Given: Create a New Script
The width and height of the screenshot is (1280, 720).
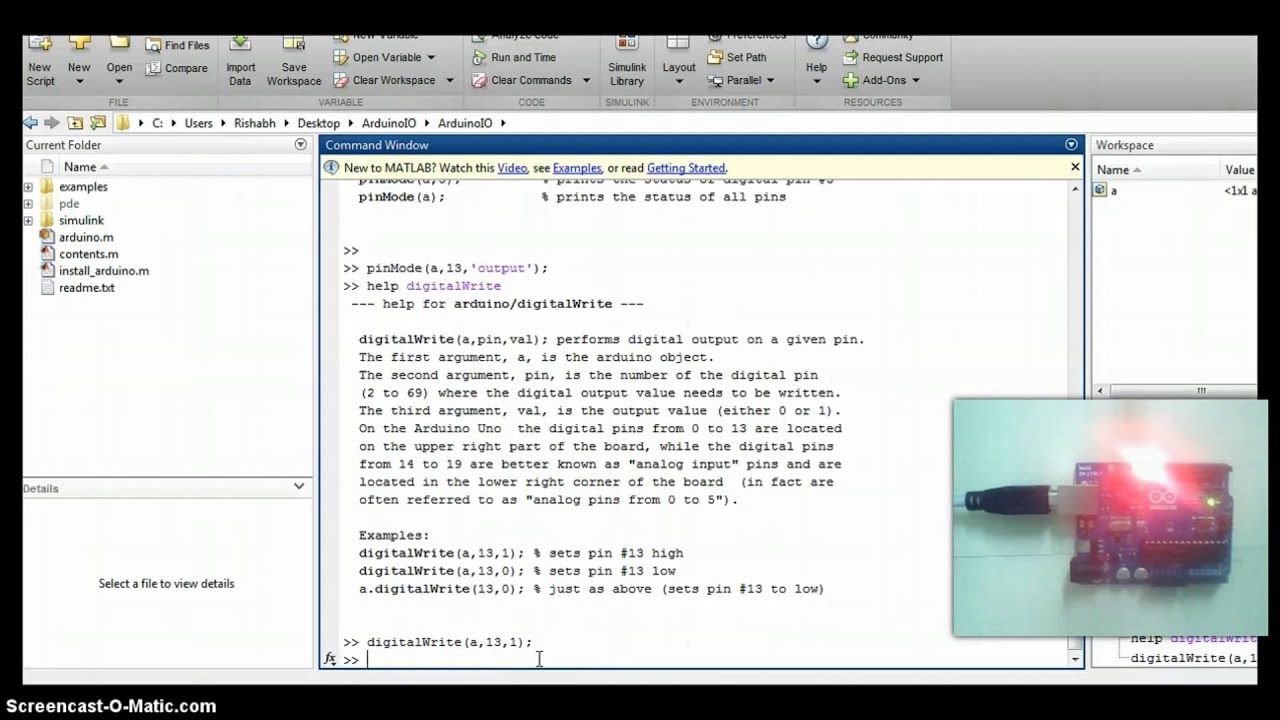Looking at the screenshot, I should click(40, 62).
